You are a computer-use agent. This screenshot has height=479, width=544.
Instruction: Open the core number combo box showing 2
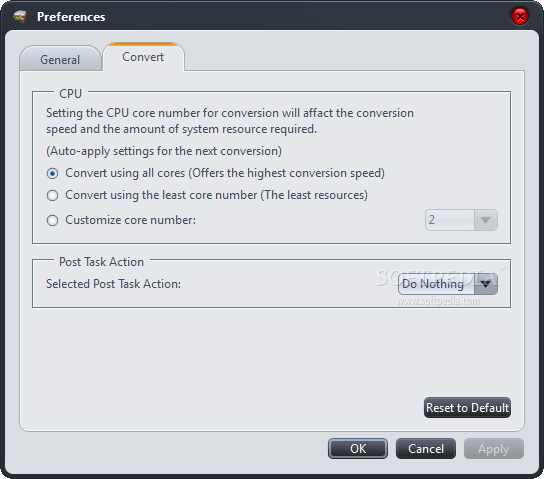tap(461, 220)
